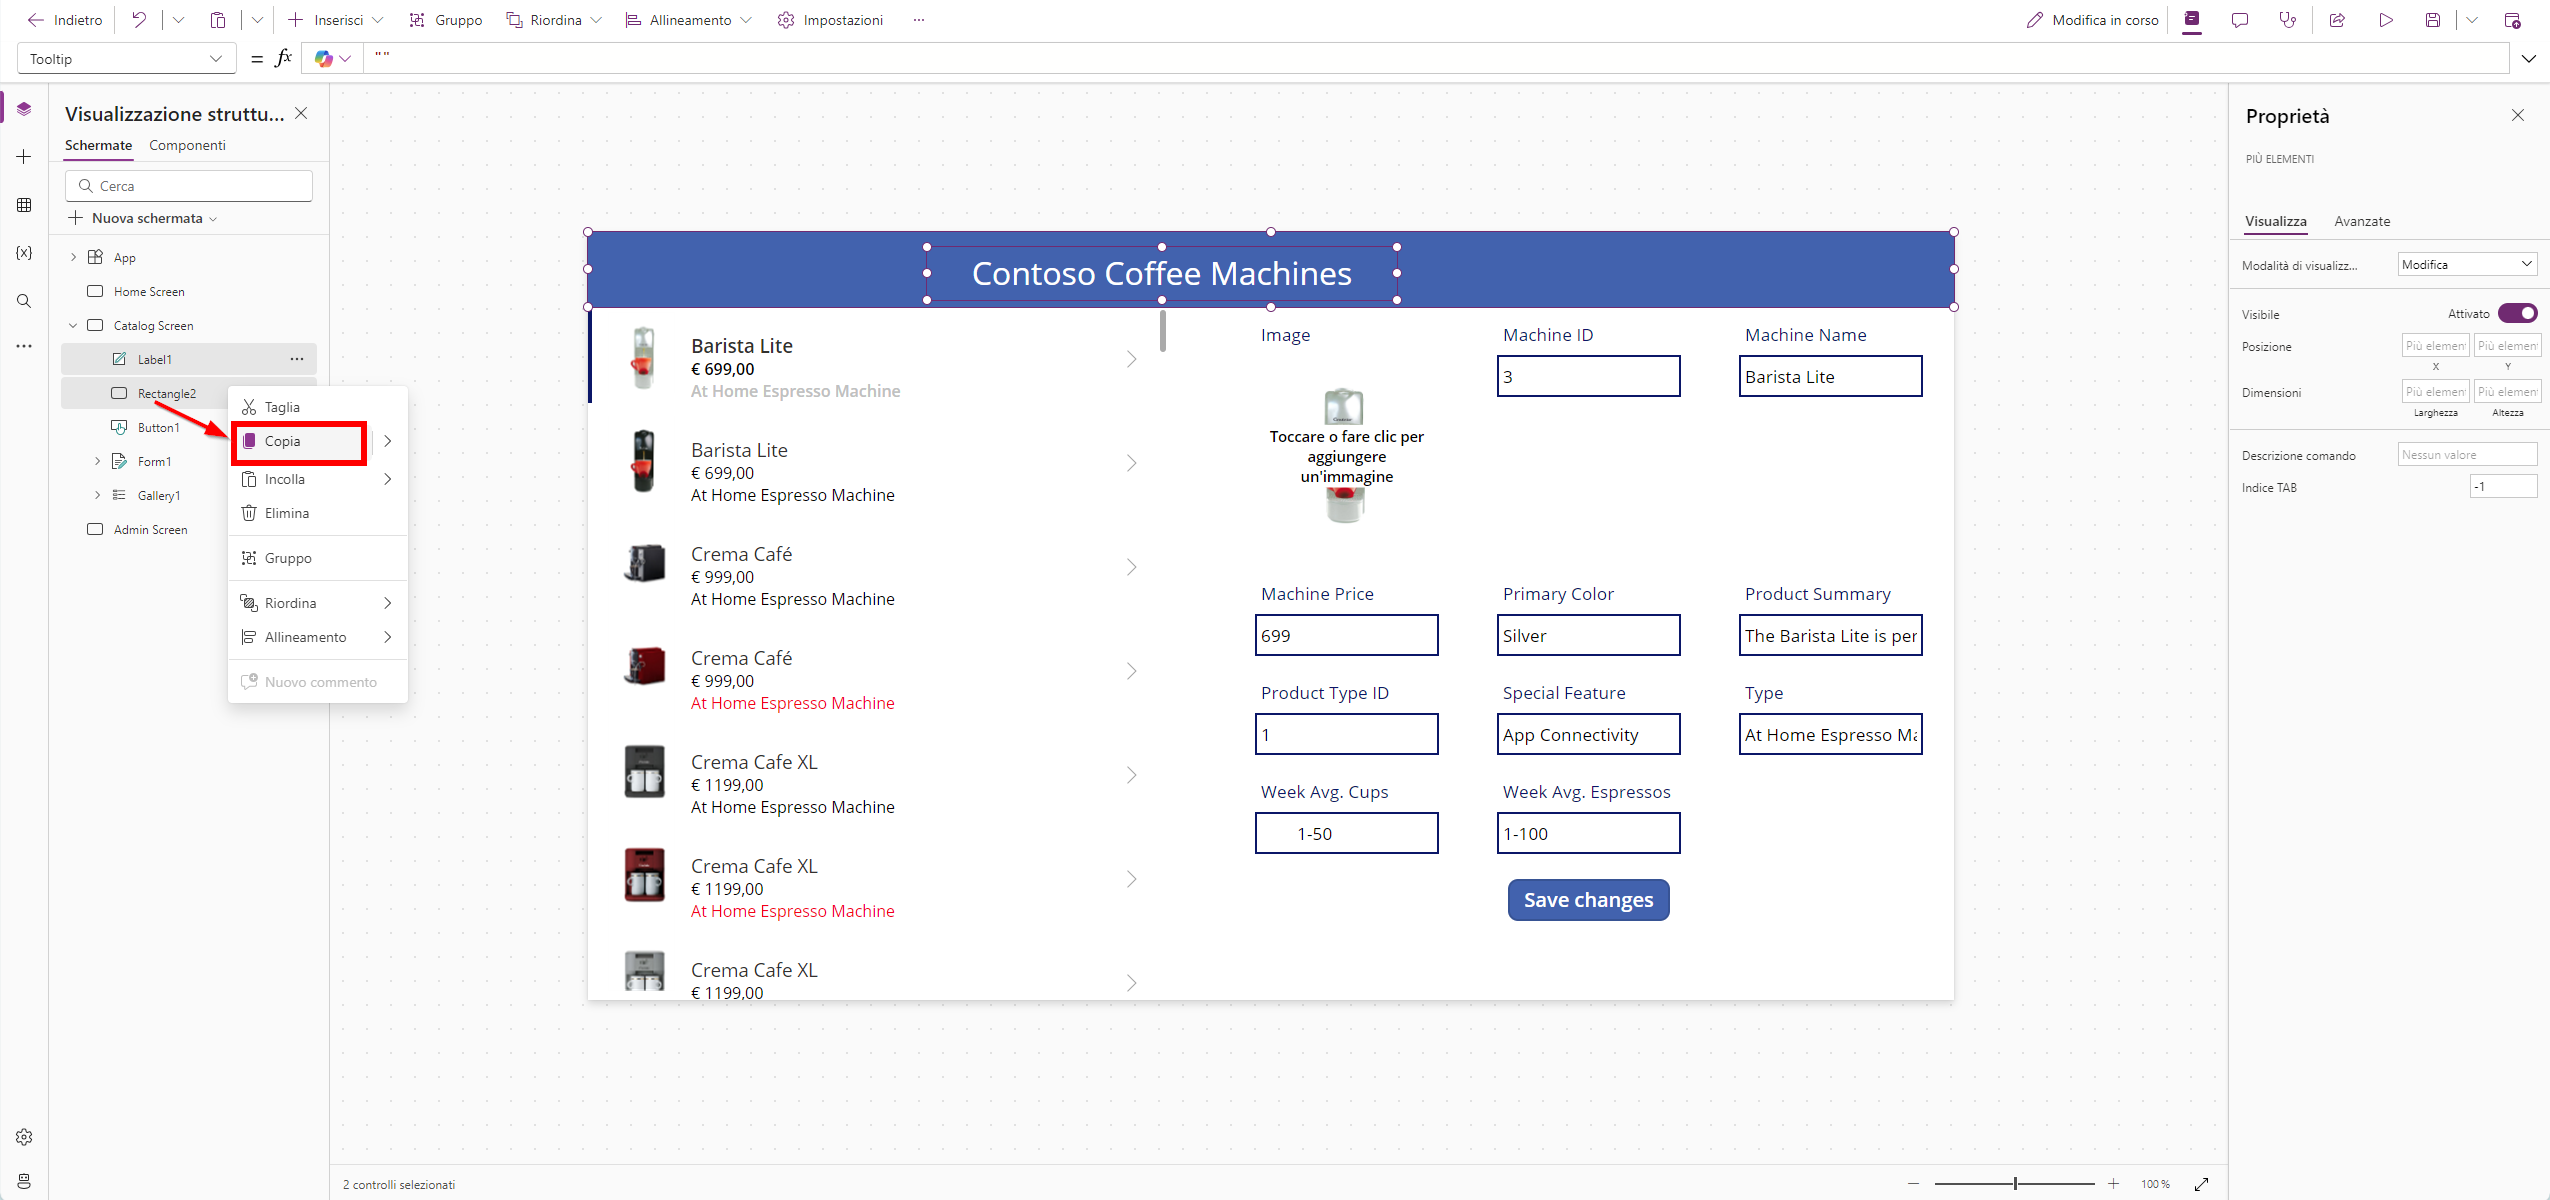Open the settings gear in the sidebar
Screen dimensions: 2550x1200
click(24, 1137)
